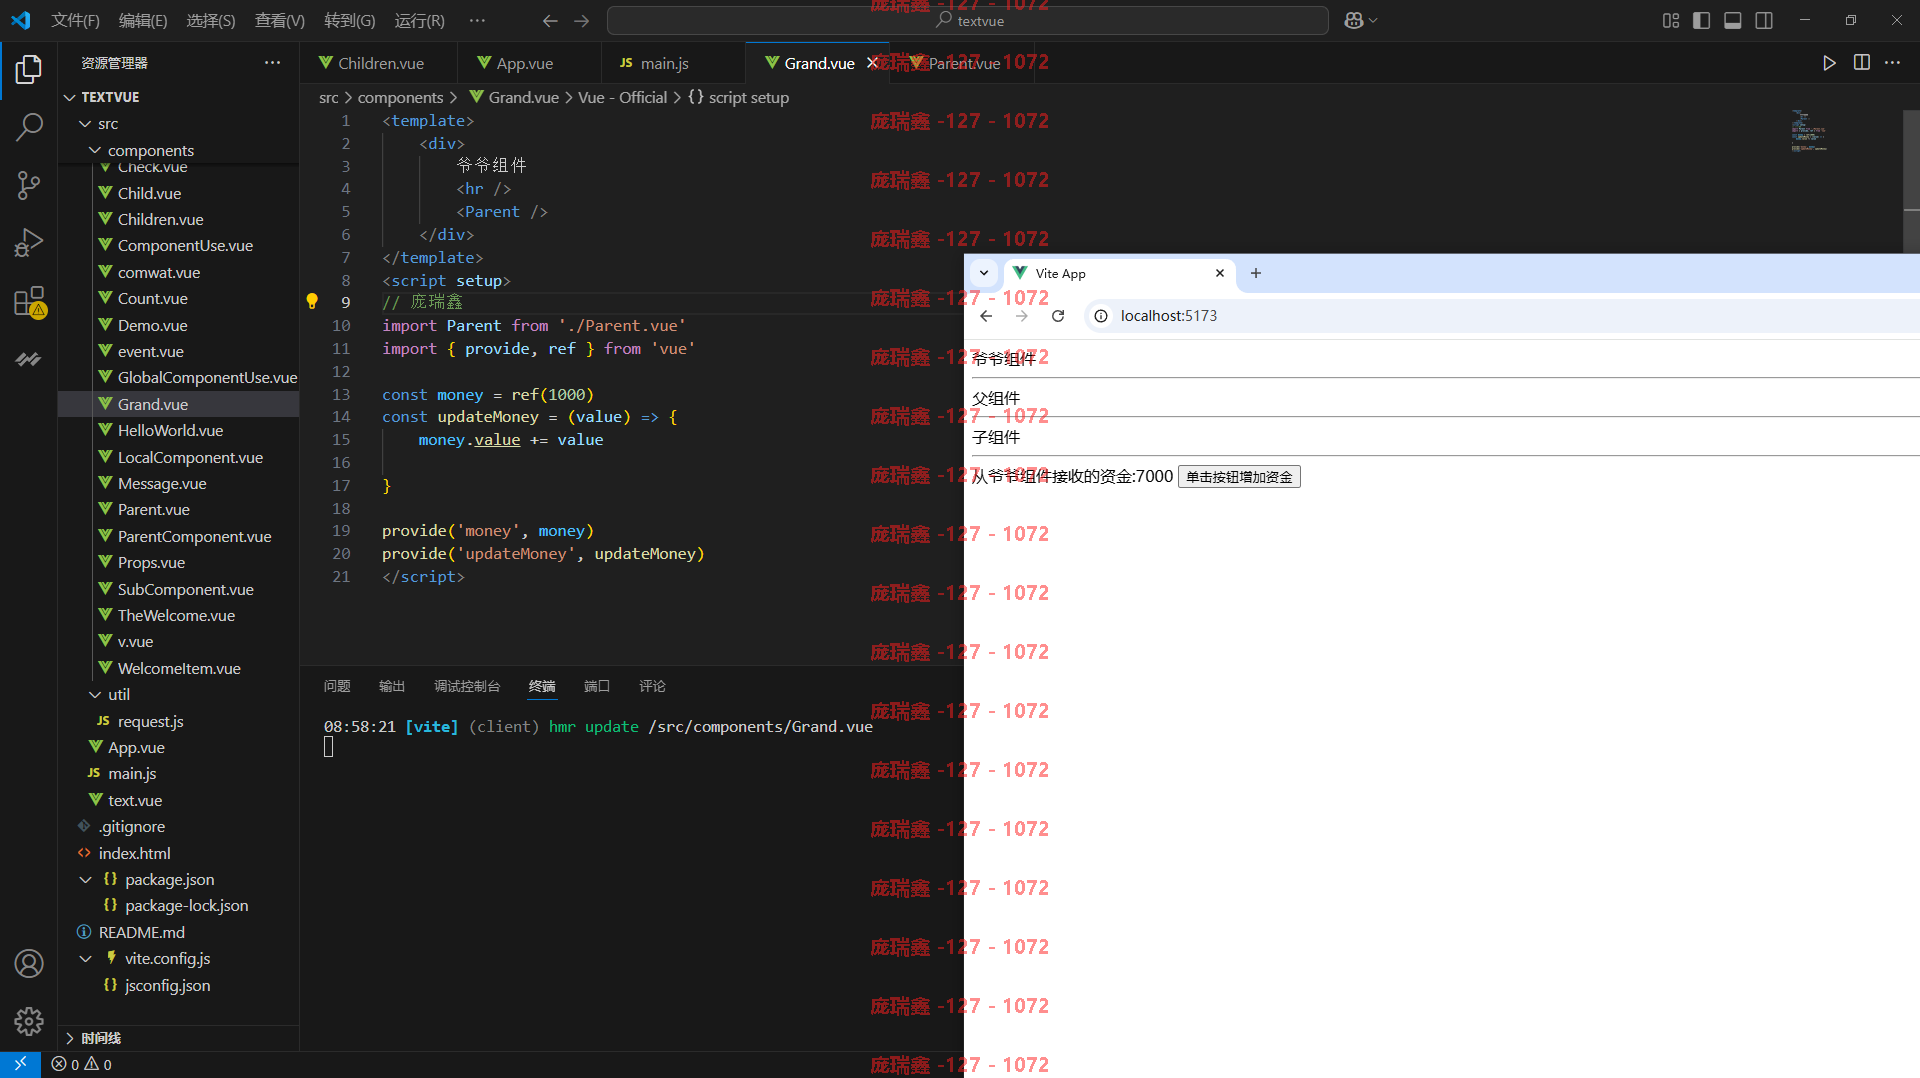Open the Accounts menu icon
Screen dimensions: 1920x1078
click(29, 963)
